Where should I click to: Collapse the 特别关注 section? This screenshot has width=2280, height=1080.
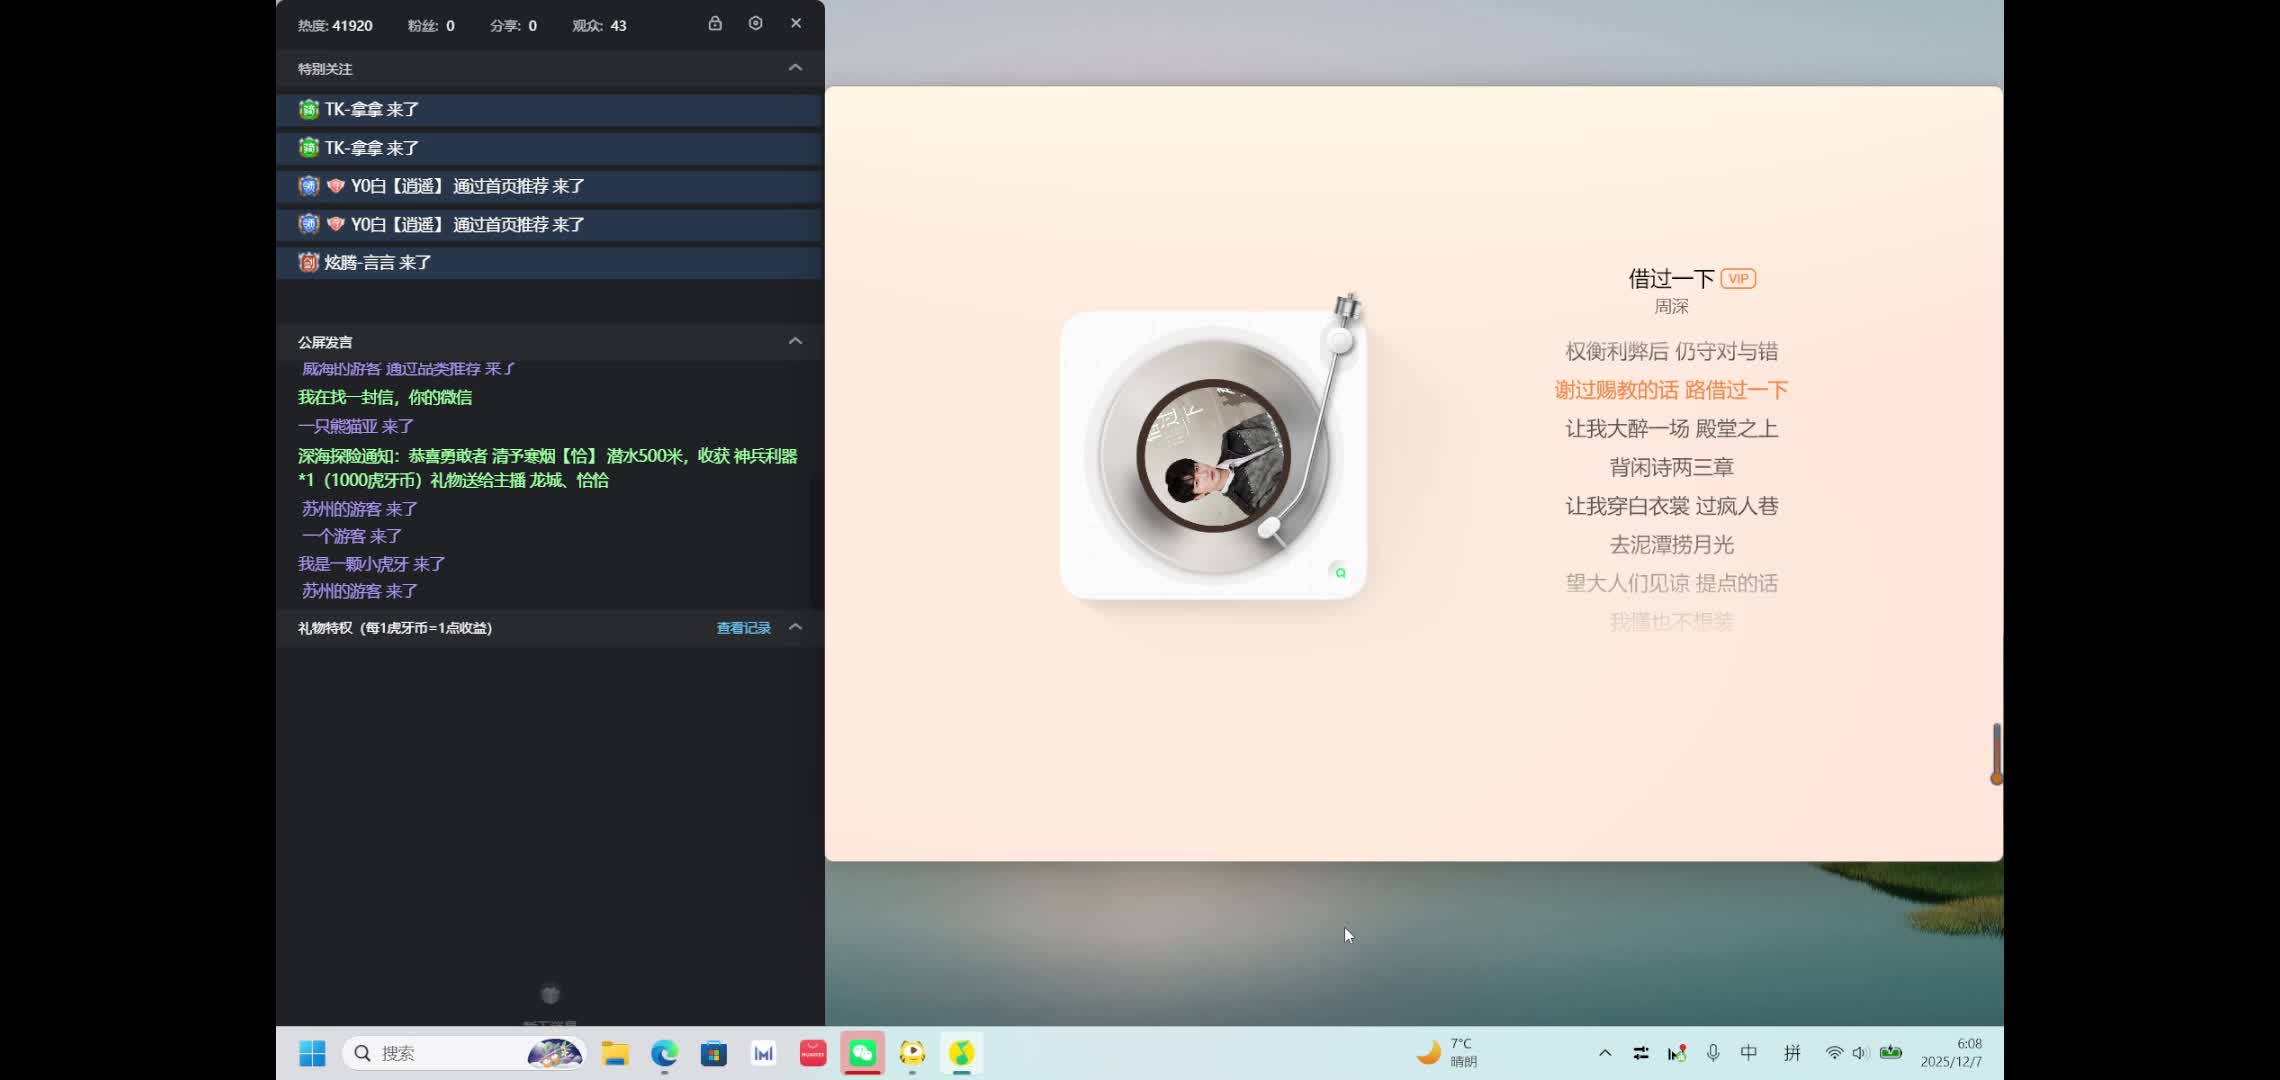(795, 68)
